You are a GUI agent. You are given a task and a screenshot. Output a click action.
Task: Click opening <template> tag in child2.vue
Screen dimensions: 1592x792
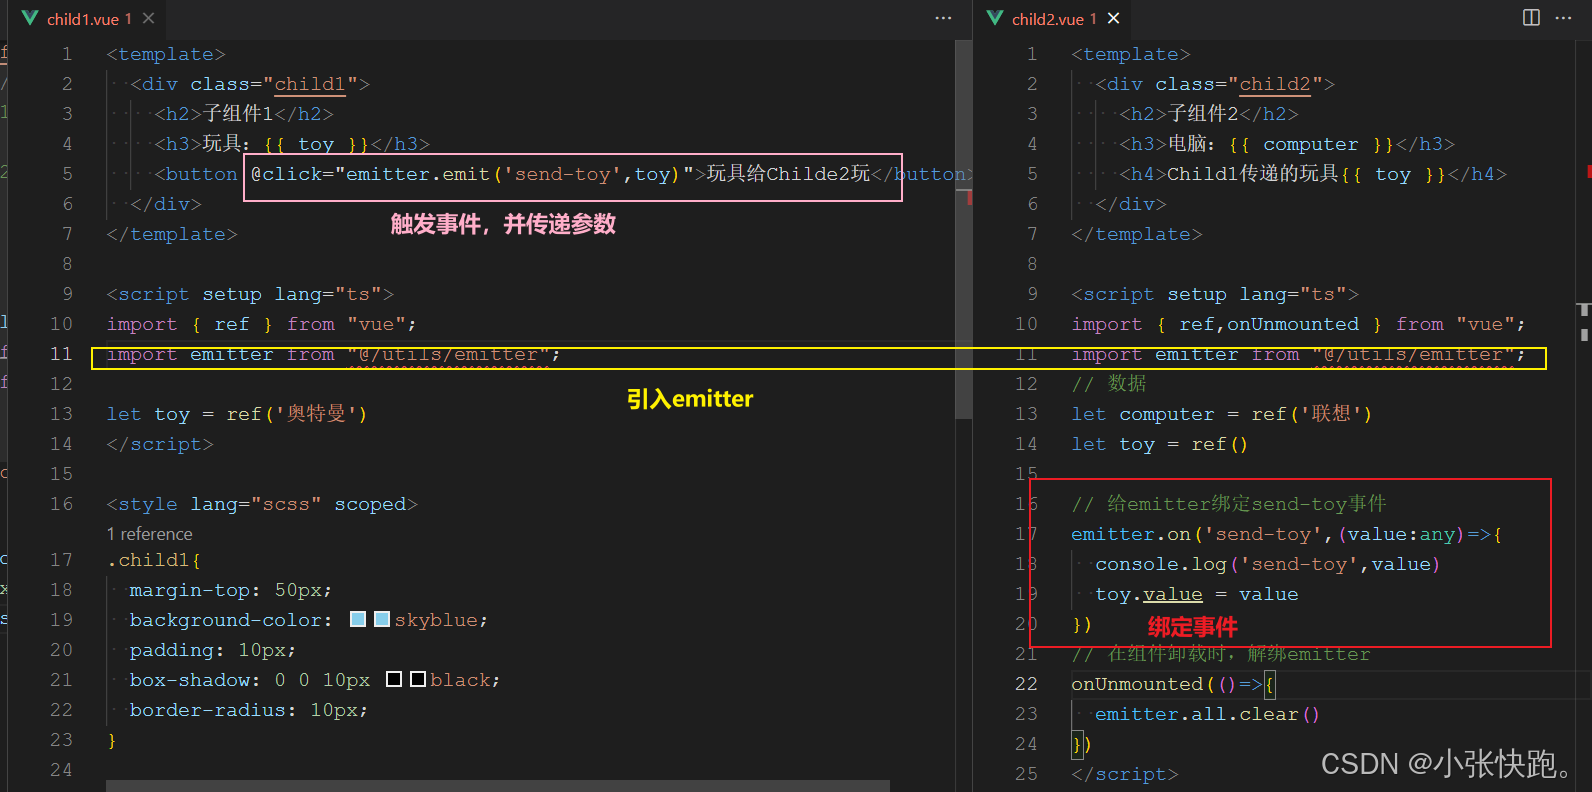pos(1131,54)
